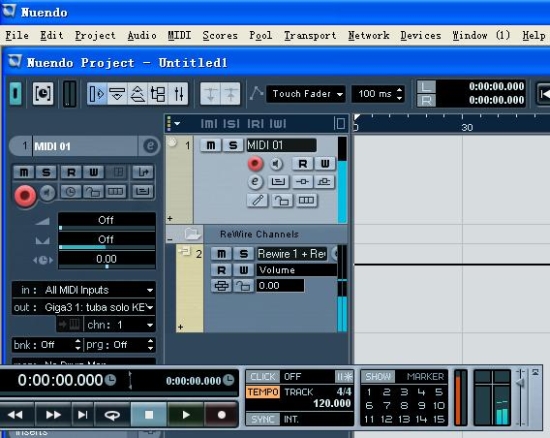This screenshot has height=438, width=550.
Task: Toggle Constrain Delay Compensation button
Action: pyautogui.click(x=43, y=93)
